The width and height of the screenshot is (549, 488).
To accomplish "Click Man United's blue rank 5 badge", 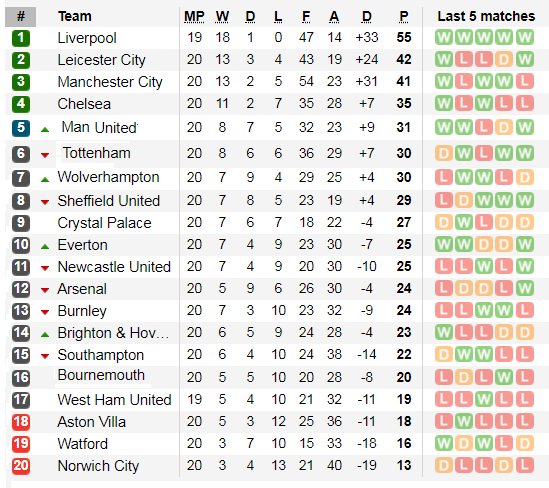I will (21, 128).
